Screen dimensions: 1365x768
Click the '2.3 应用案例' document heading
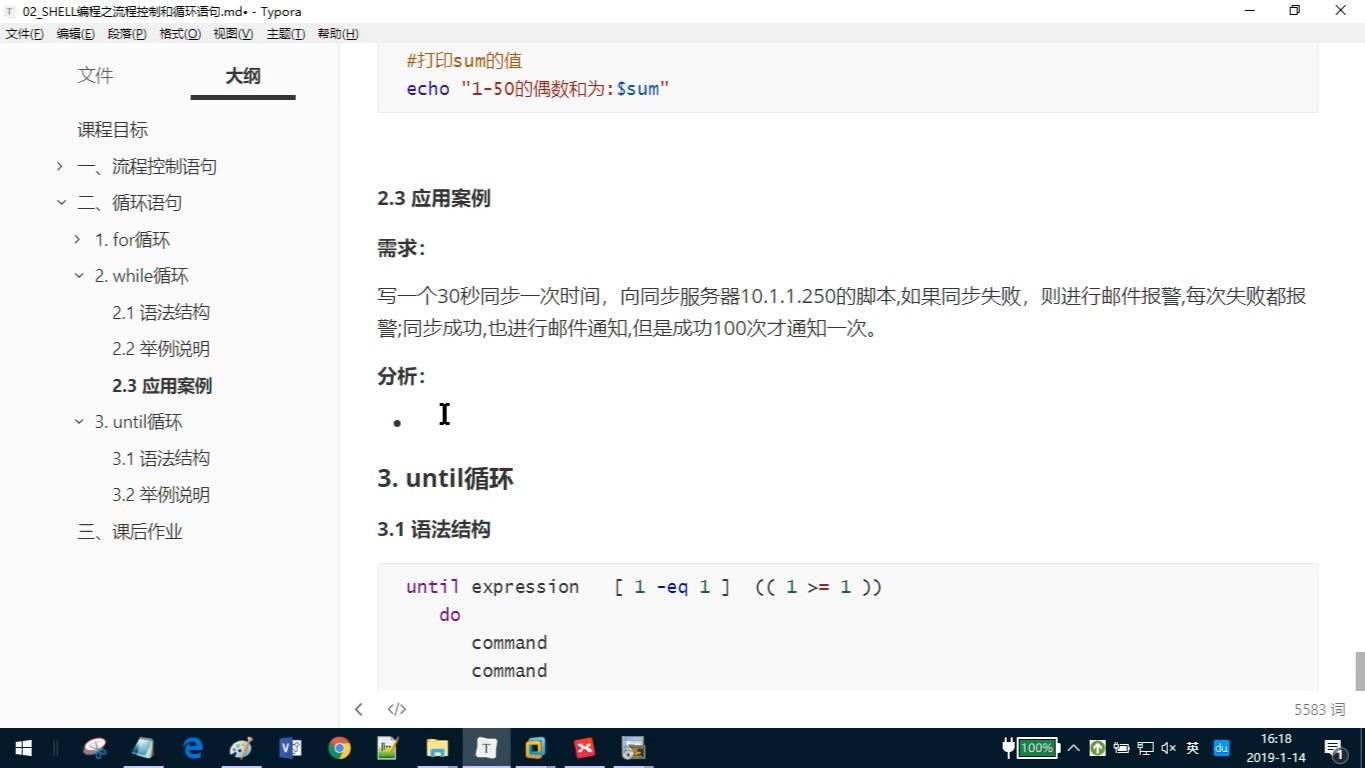[x=433, y=198]
